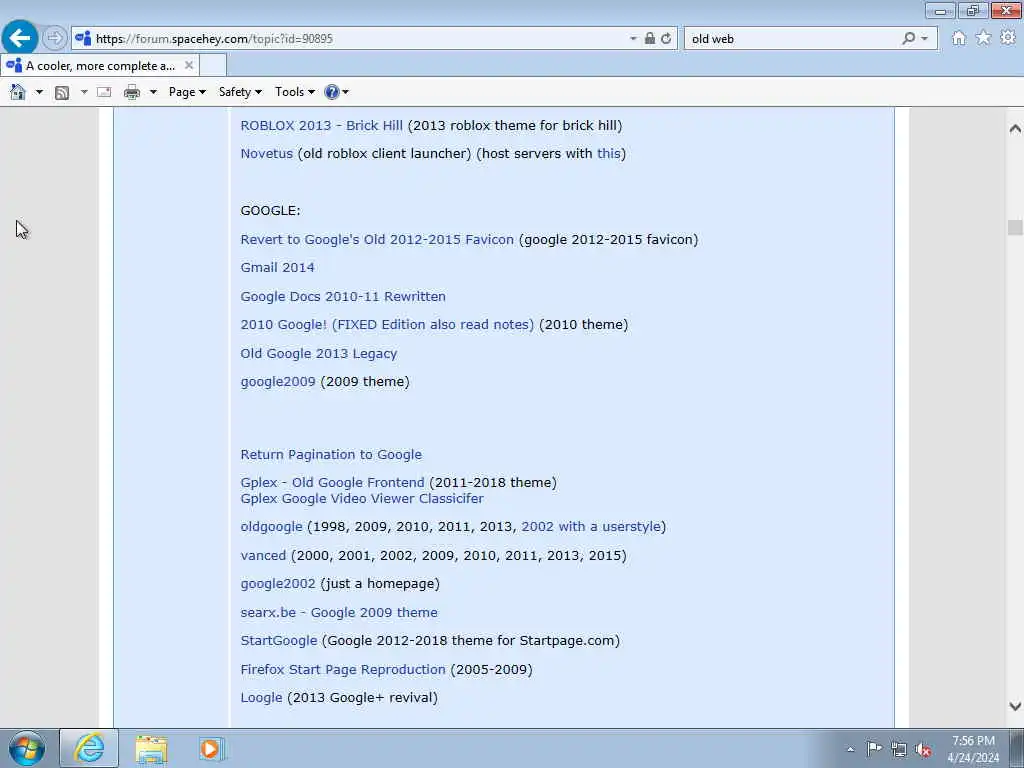Click the 'old web' search box
The height and width of the screenshot is (768, 1024).
coord(793,39)
